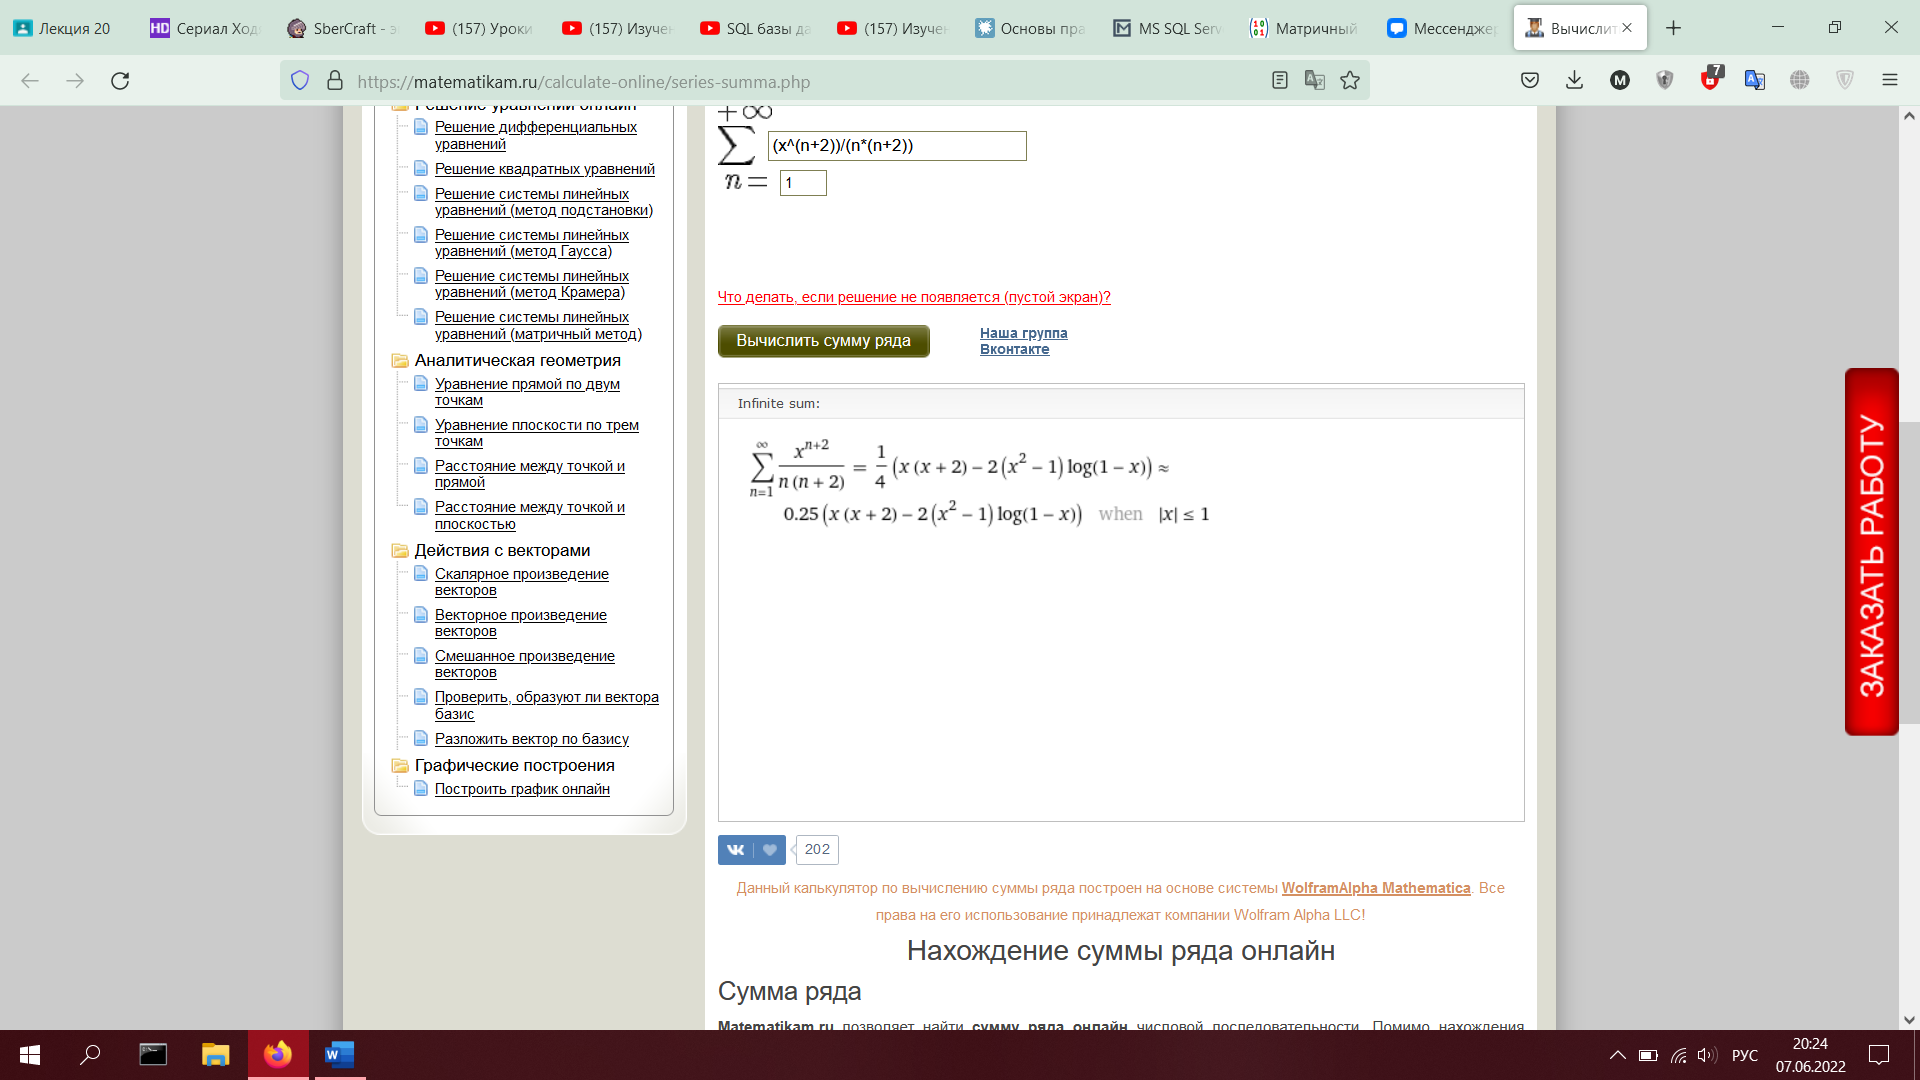
Task: Toggle reader view icon in address bar
Action: 1279,81
